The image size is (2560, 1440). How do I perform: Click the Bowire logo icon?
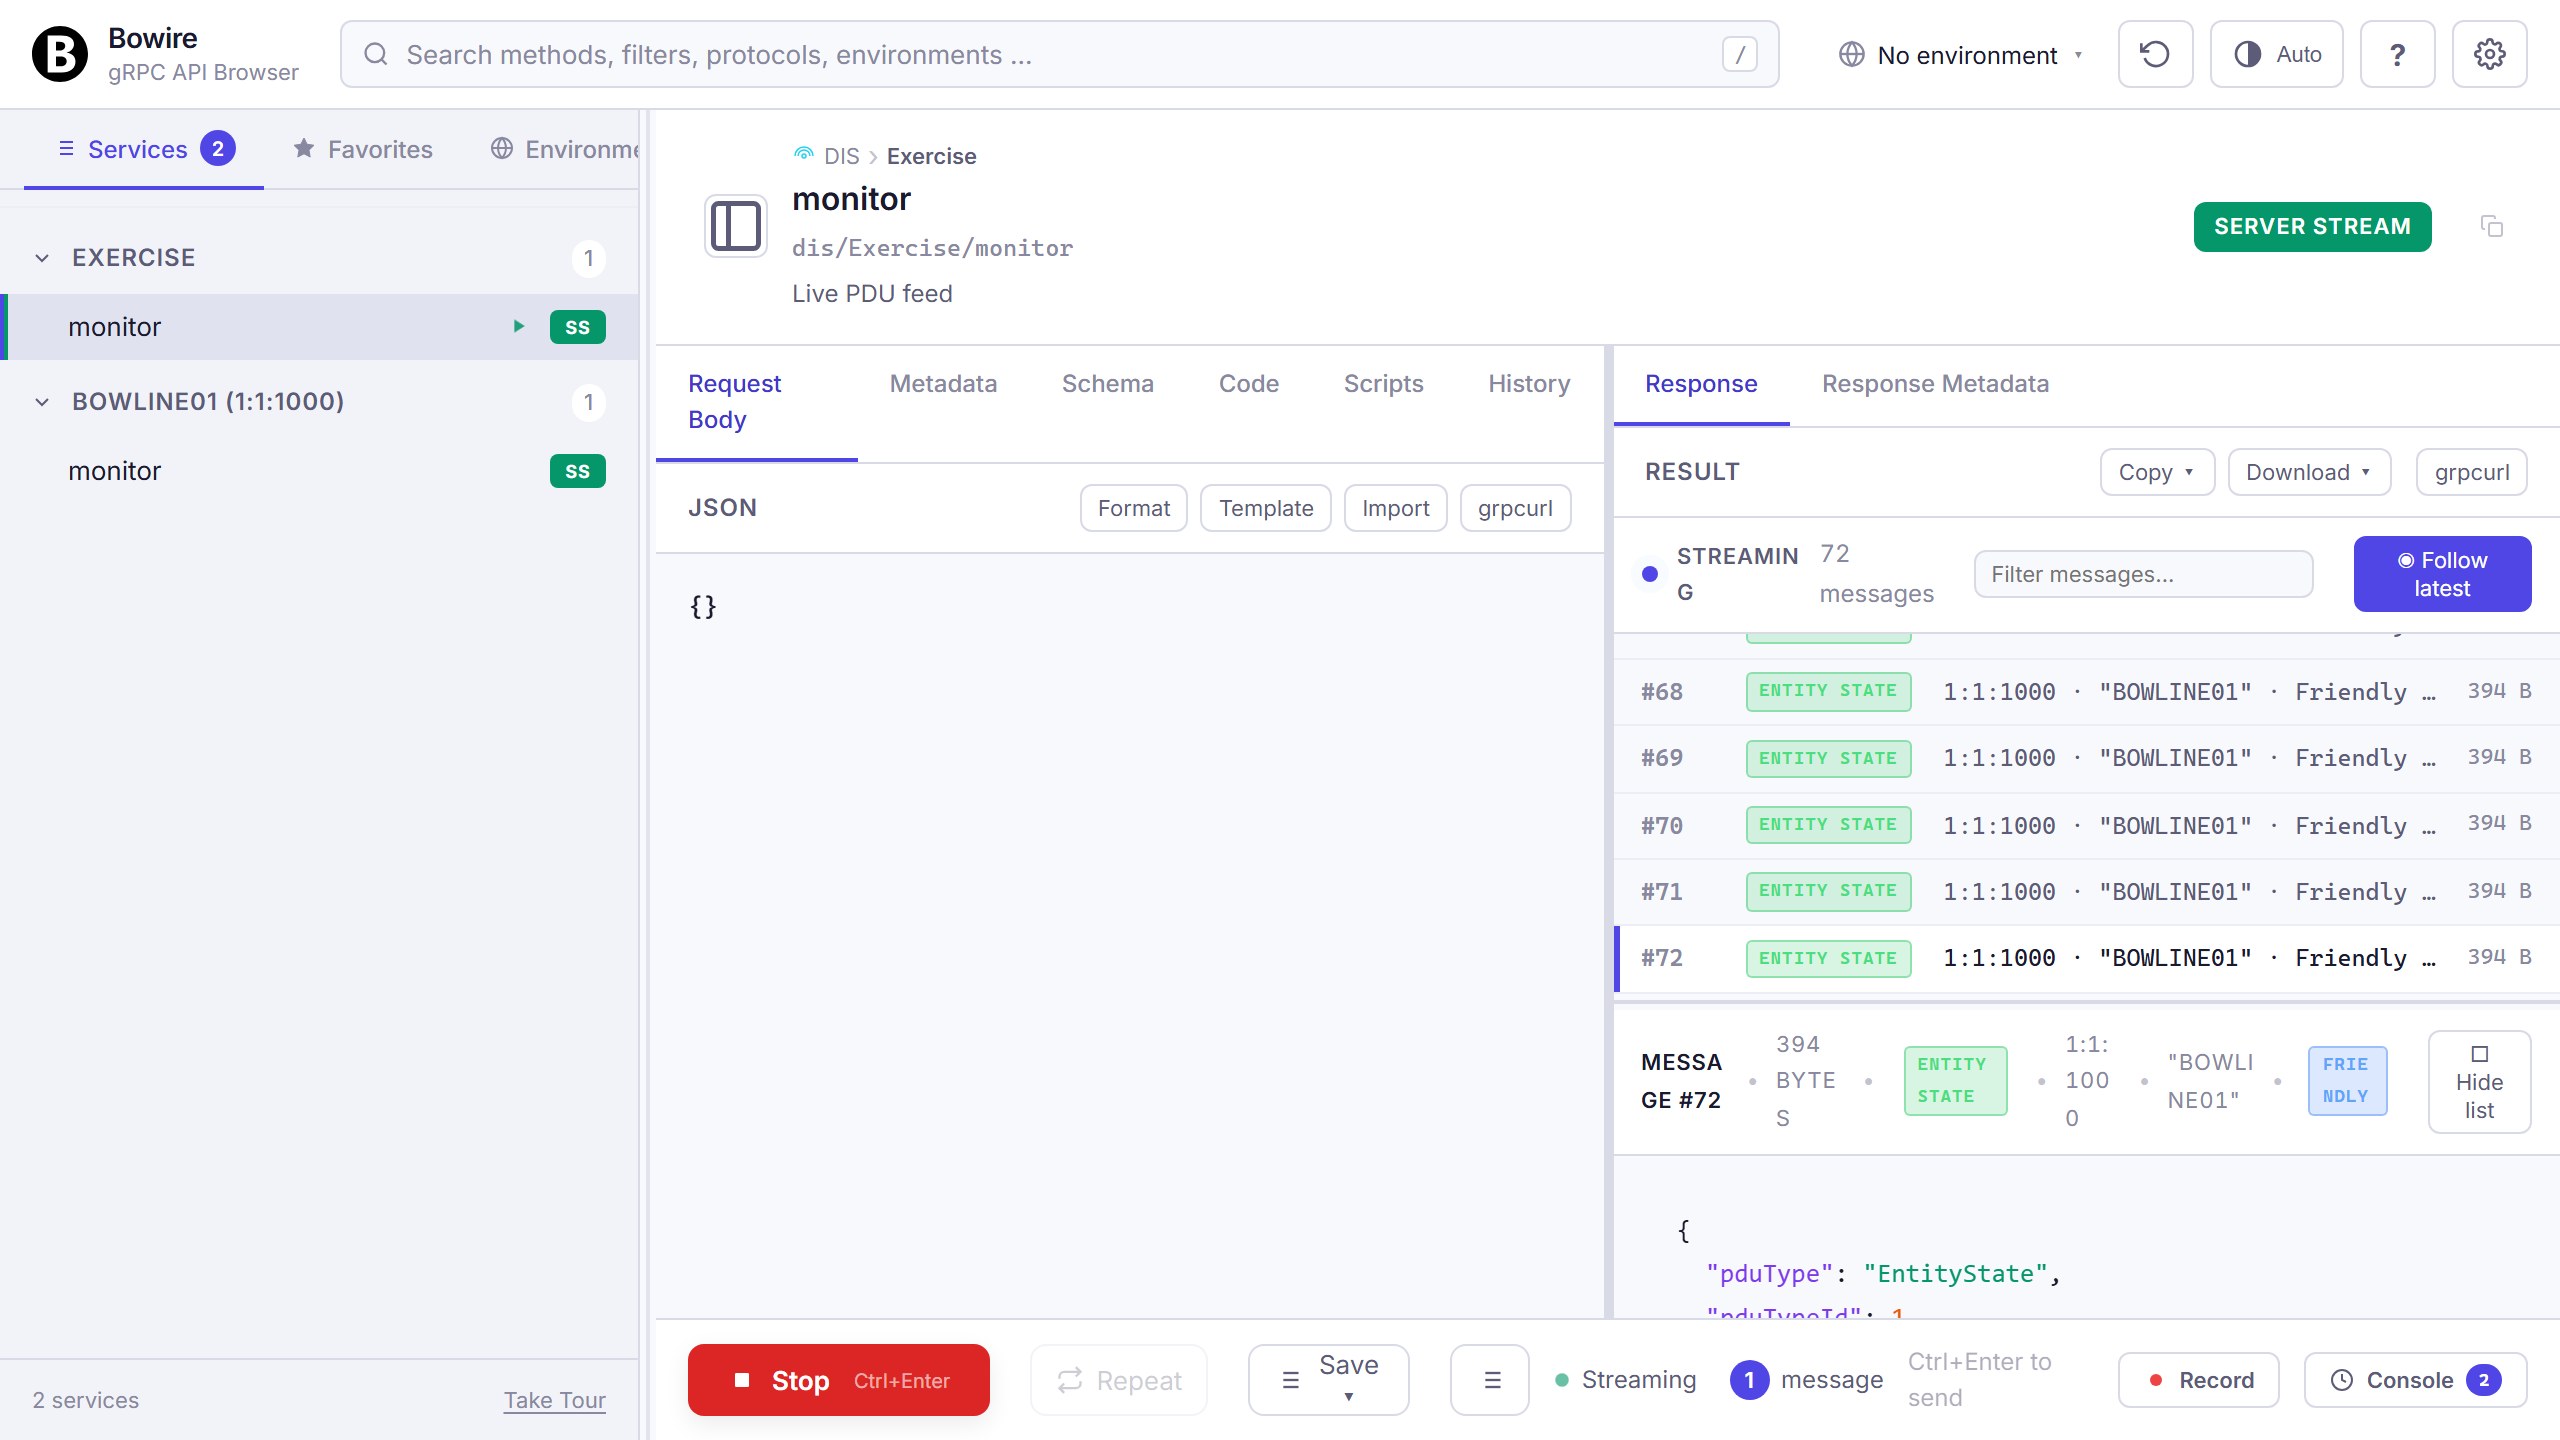tap(60, 54)
